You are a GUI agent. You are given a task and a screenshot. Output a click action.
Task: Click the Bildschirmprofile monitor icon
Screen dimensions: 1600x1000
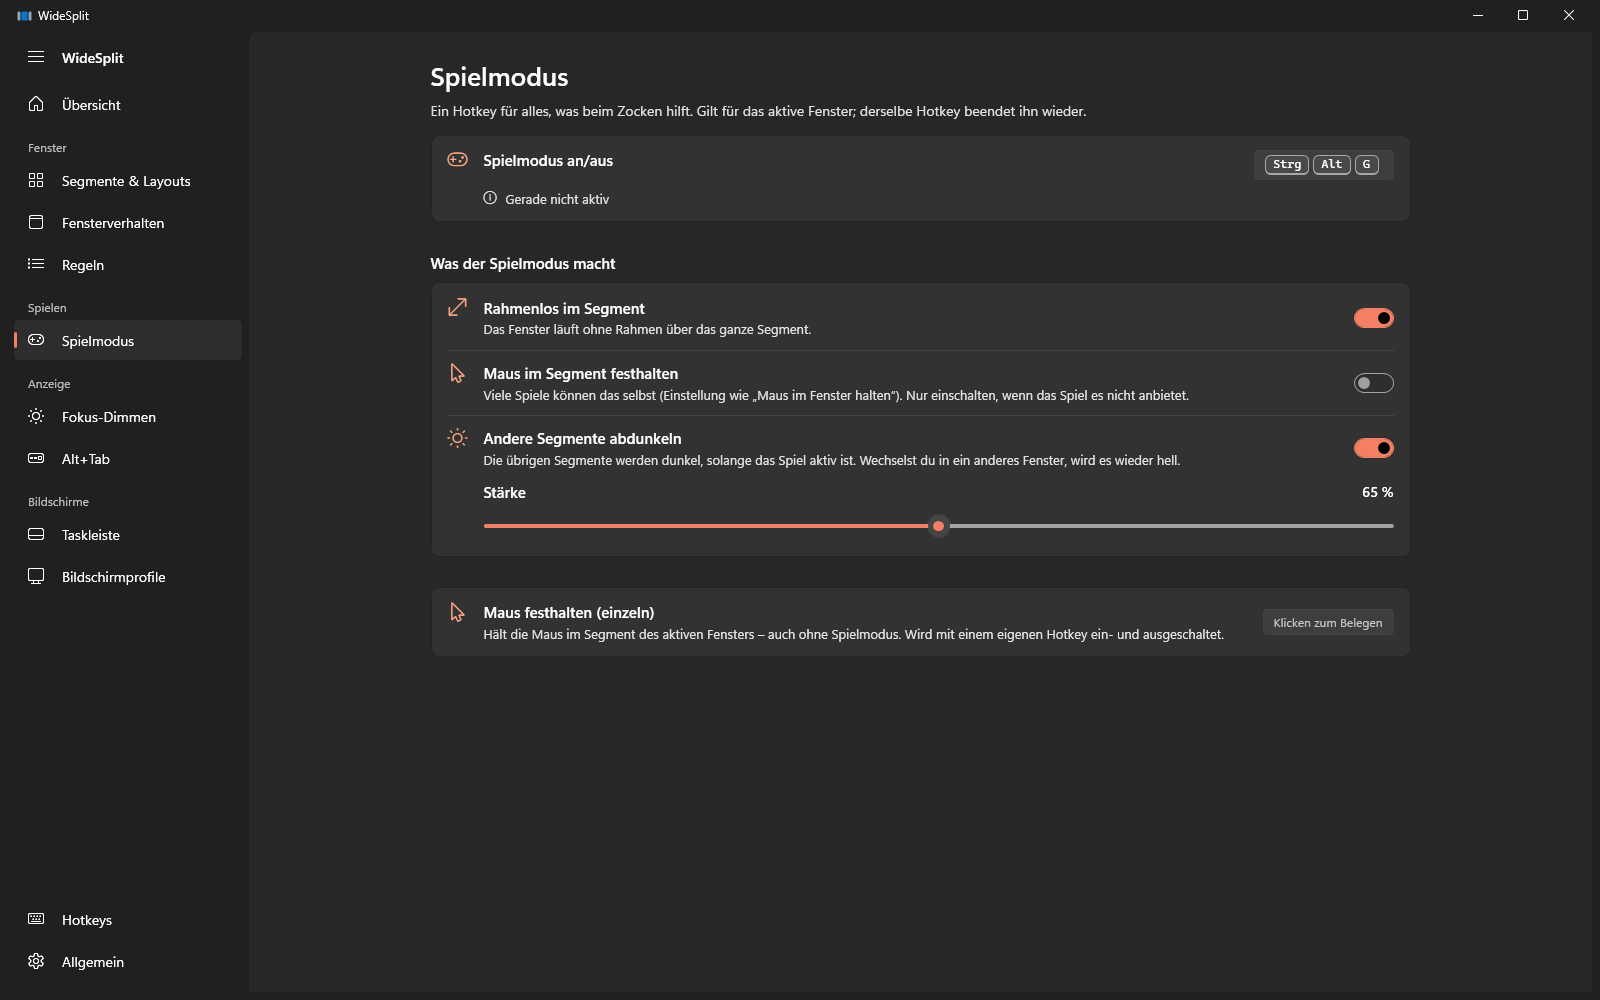pyautogui.click(x=36, y=576)
